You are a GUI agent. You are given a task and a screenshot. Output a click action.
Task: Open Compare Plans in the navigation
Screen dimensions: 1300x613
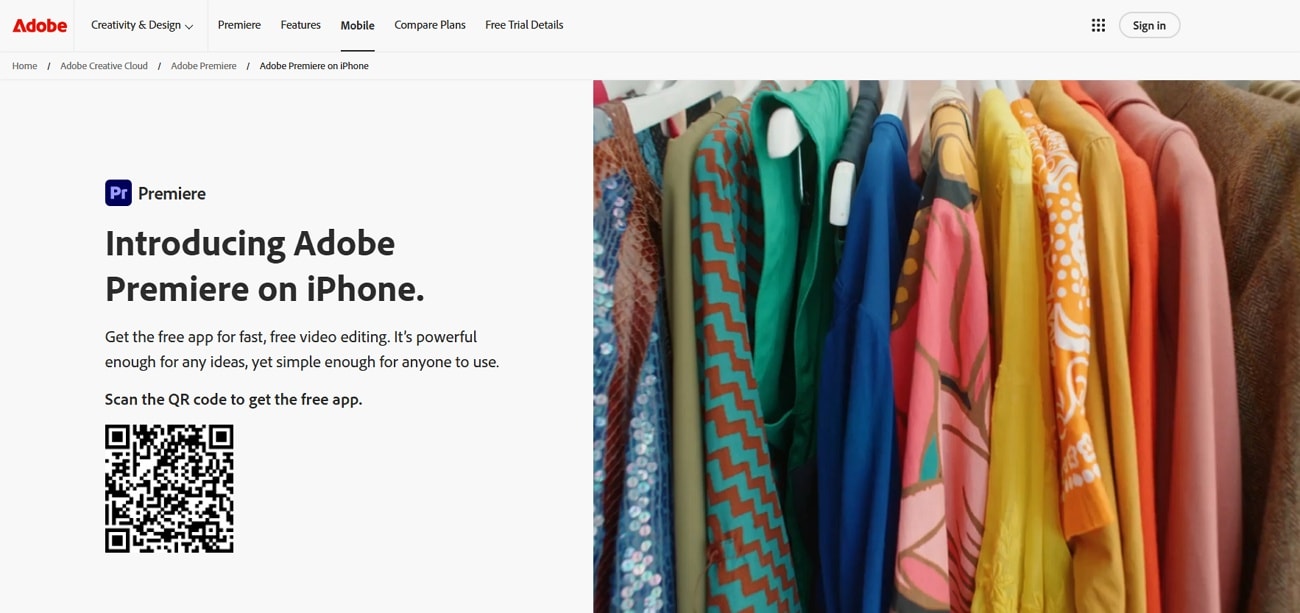430,25
